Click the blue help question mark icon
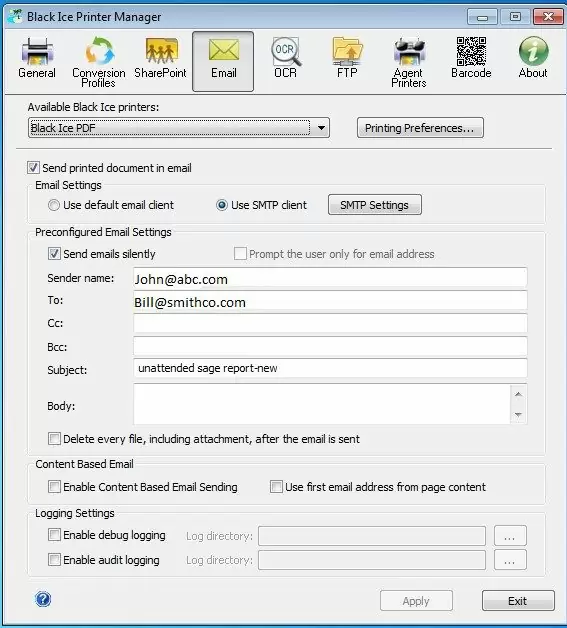This screenshot has height=628, width=567. (x=43, y=599)
